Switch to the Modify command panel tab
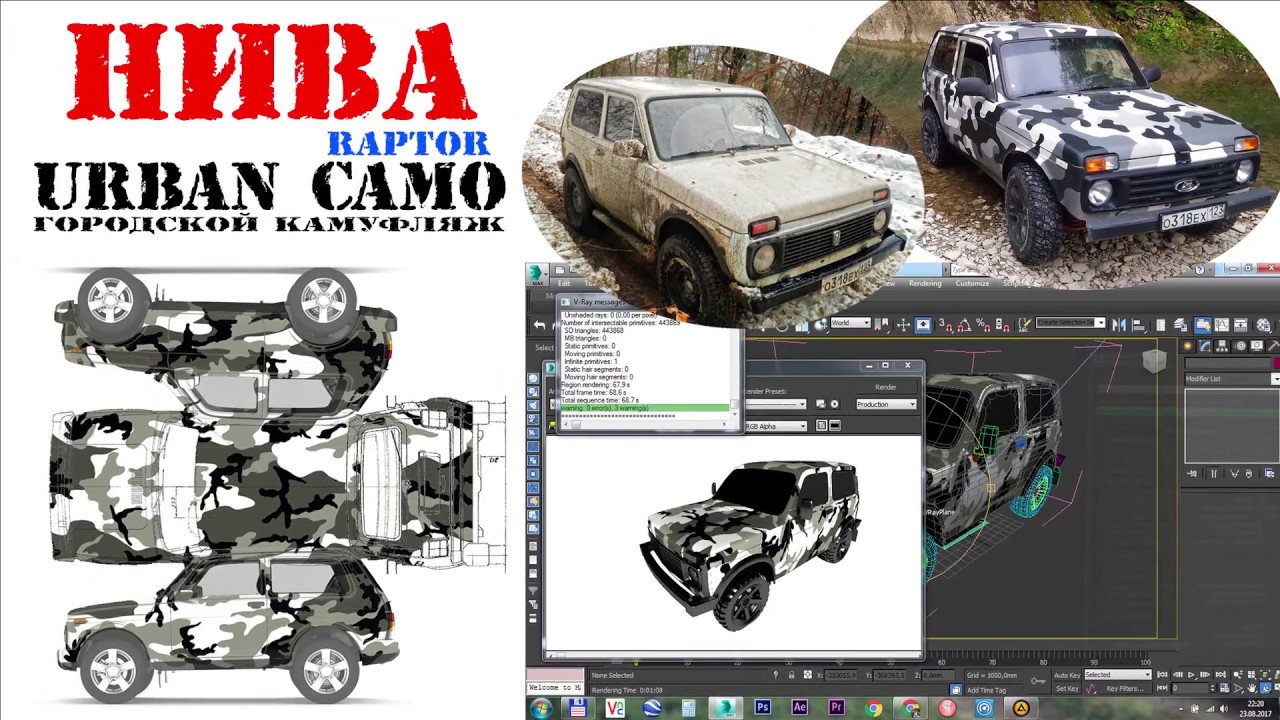This screenshot has height=720, width=1280. tap(1203, 346)
